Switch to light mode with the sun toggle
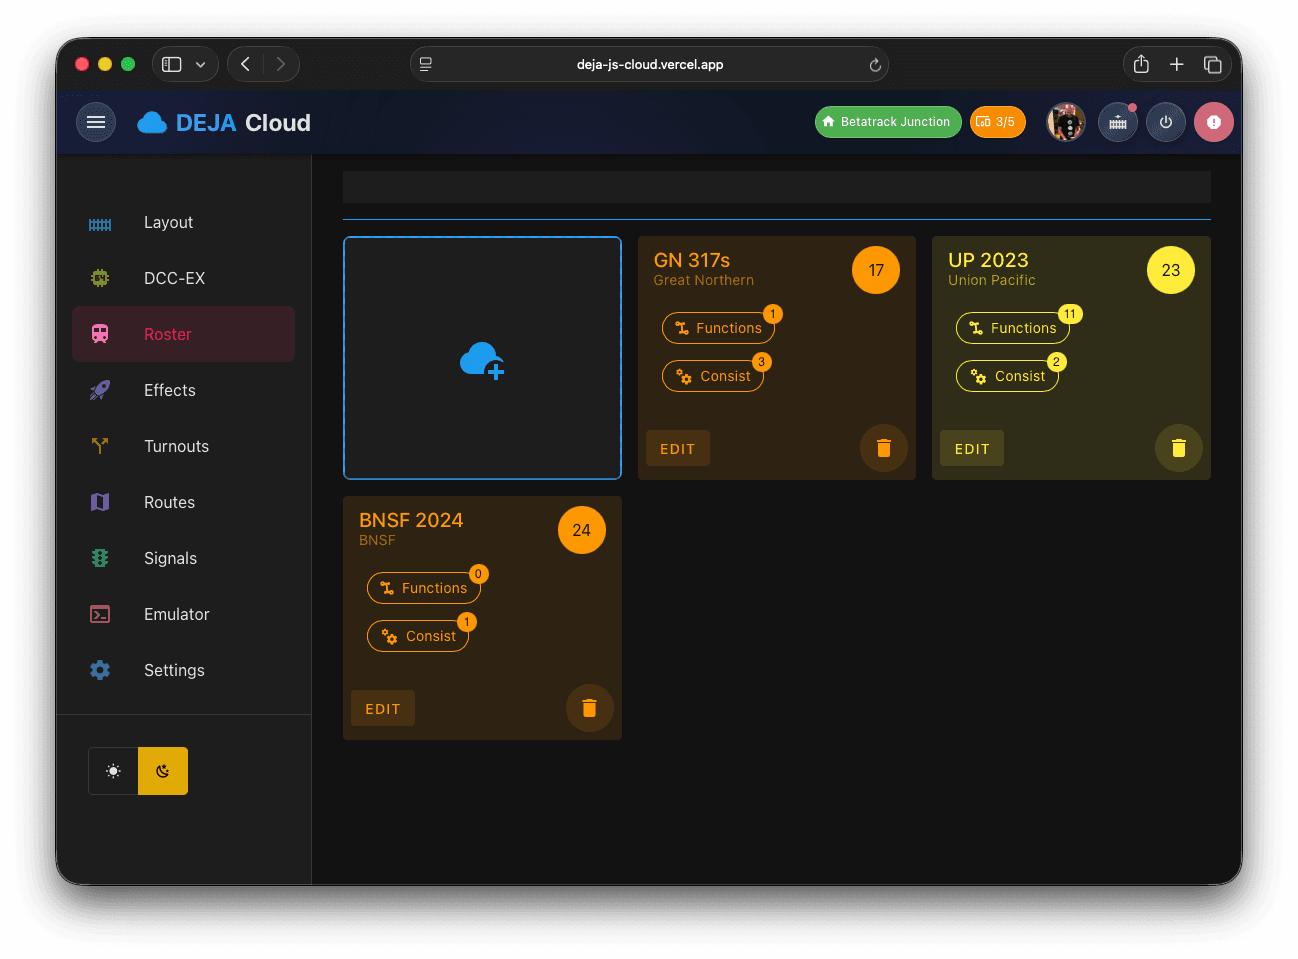This screenshot has height=959, width=1298. pyautogui.click(x=113, y=770)
